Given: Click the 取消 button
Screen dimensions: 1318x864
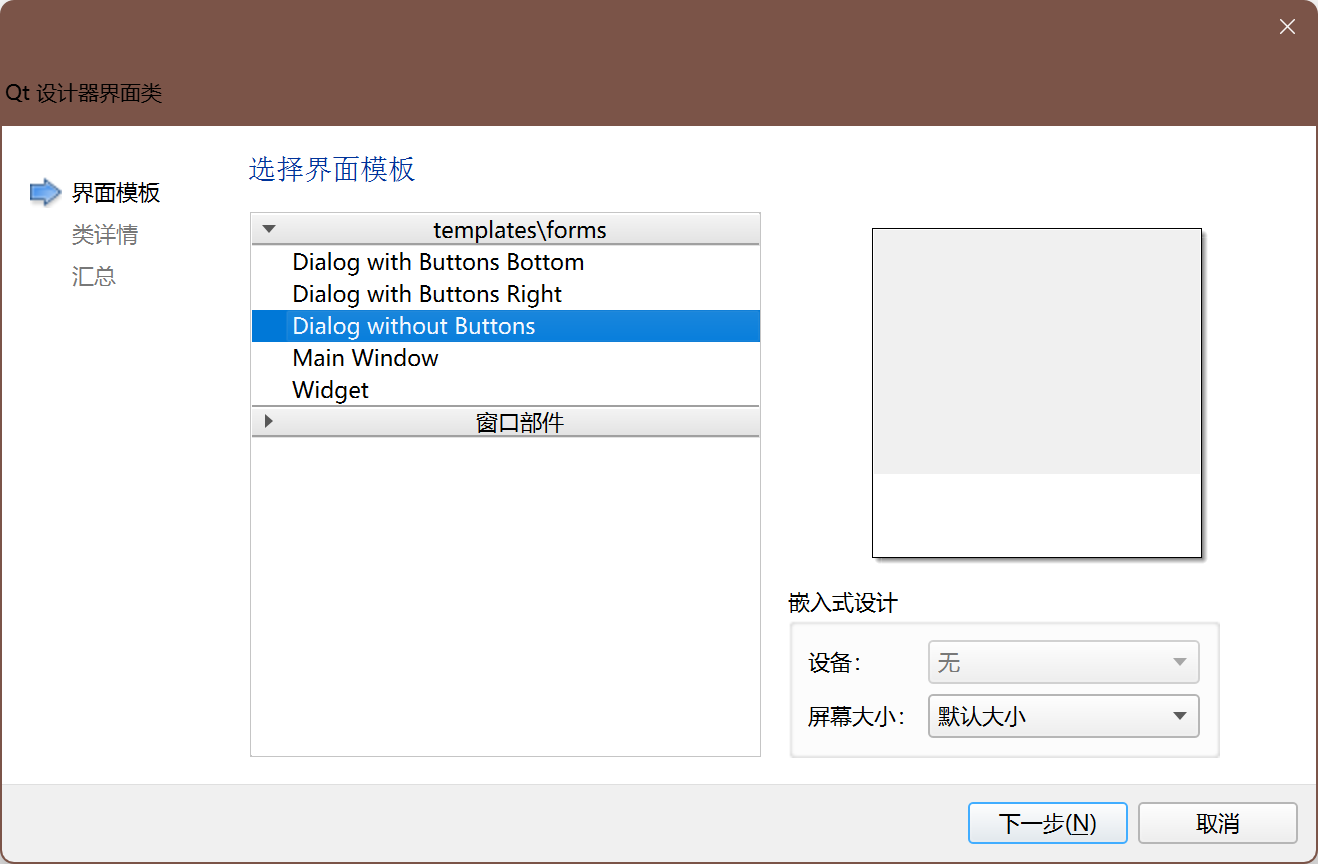Looking at the screenshot, I should [x=1218, y=823].
